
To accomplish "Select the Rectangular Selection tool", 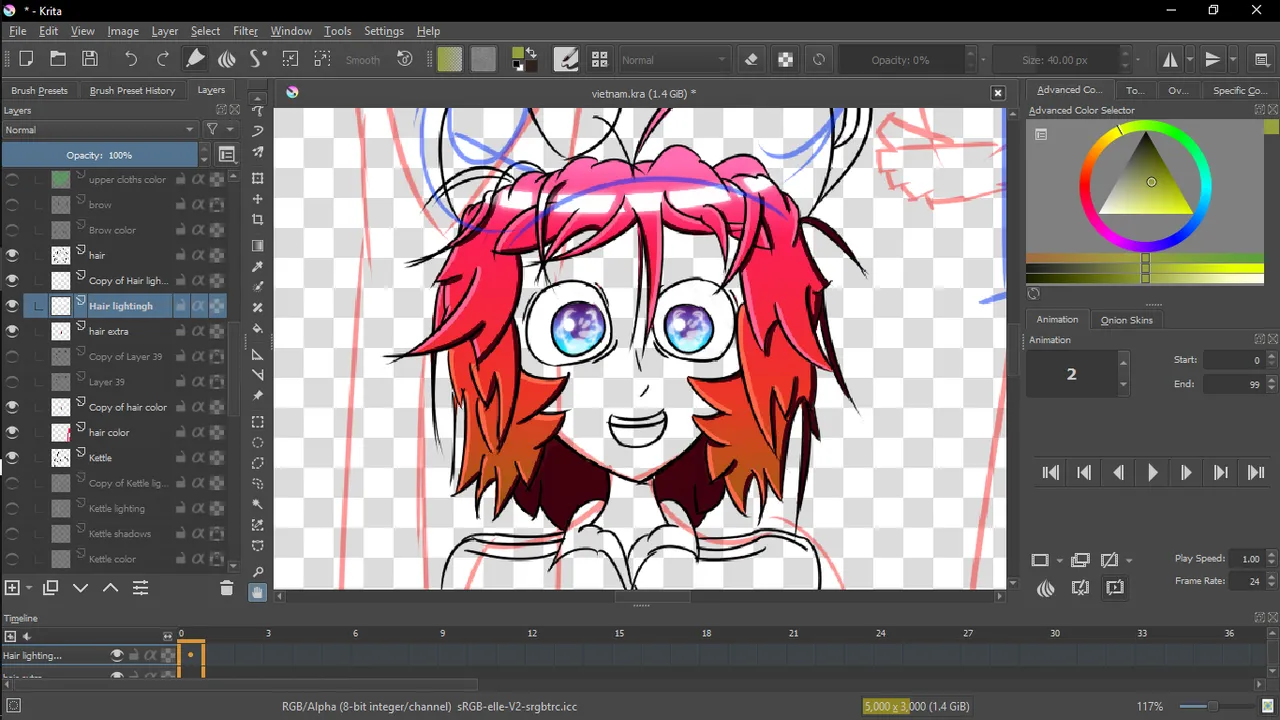I will (258, 422).
